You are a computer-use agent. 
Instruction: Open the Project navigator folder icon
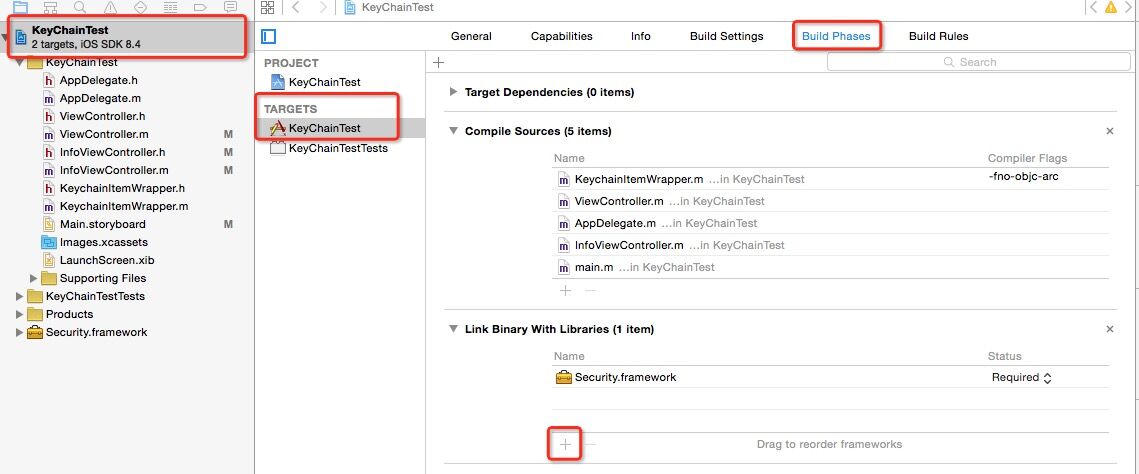point(20,7)
